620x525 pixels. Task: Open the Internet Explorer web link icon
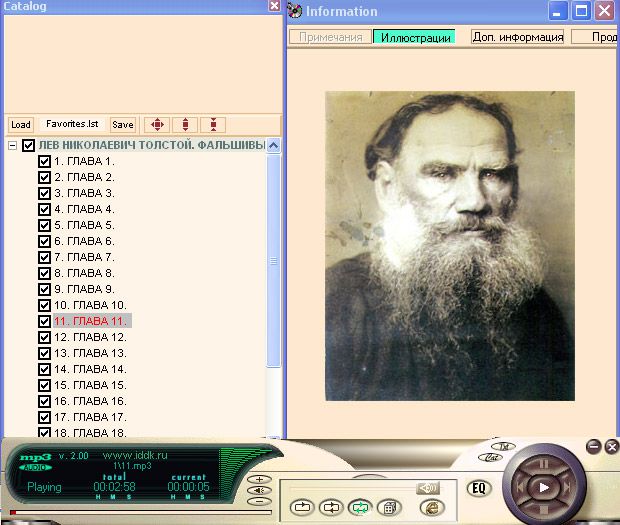(431, 507)
